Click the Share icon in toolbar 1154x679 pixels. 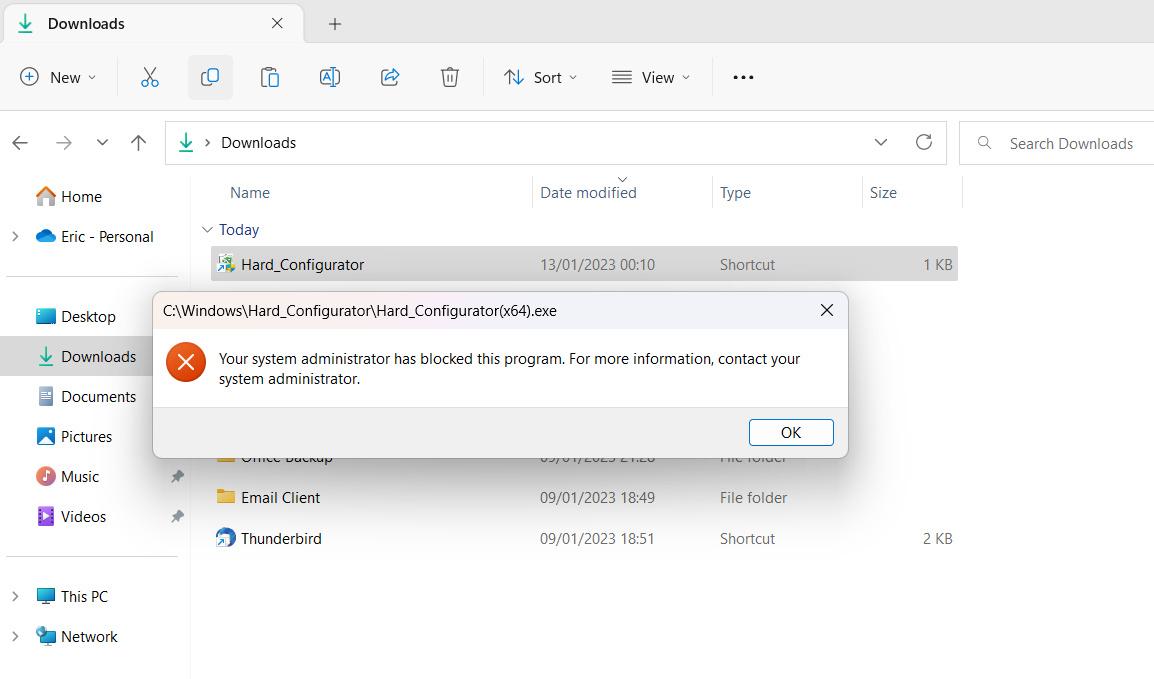tap(390, 77)
